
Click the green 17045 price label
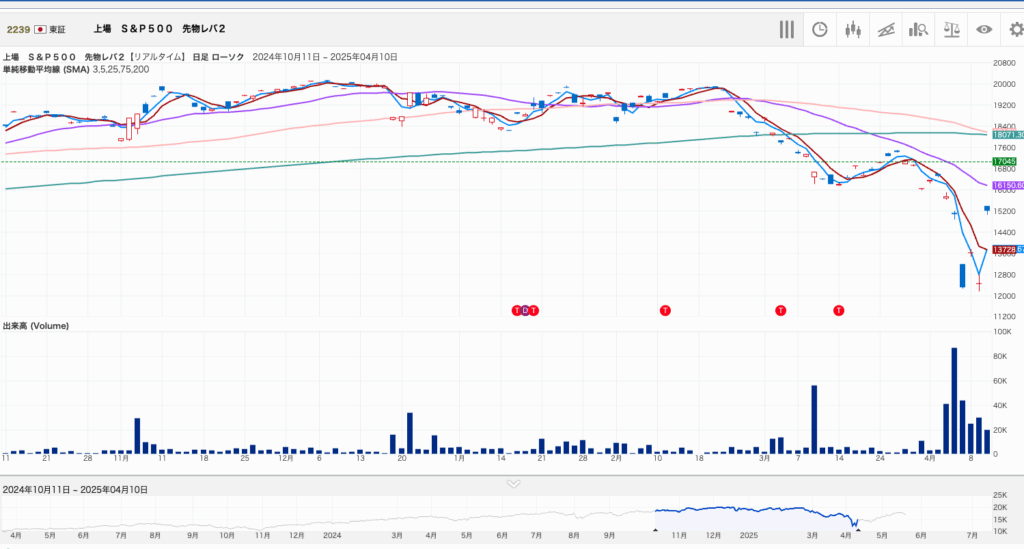(x=1004, y=161)
